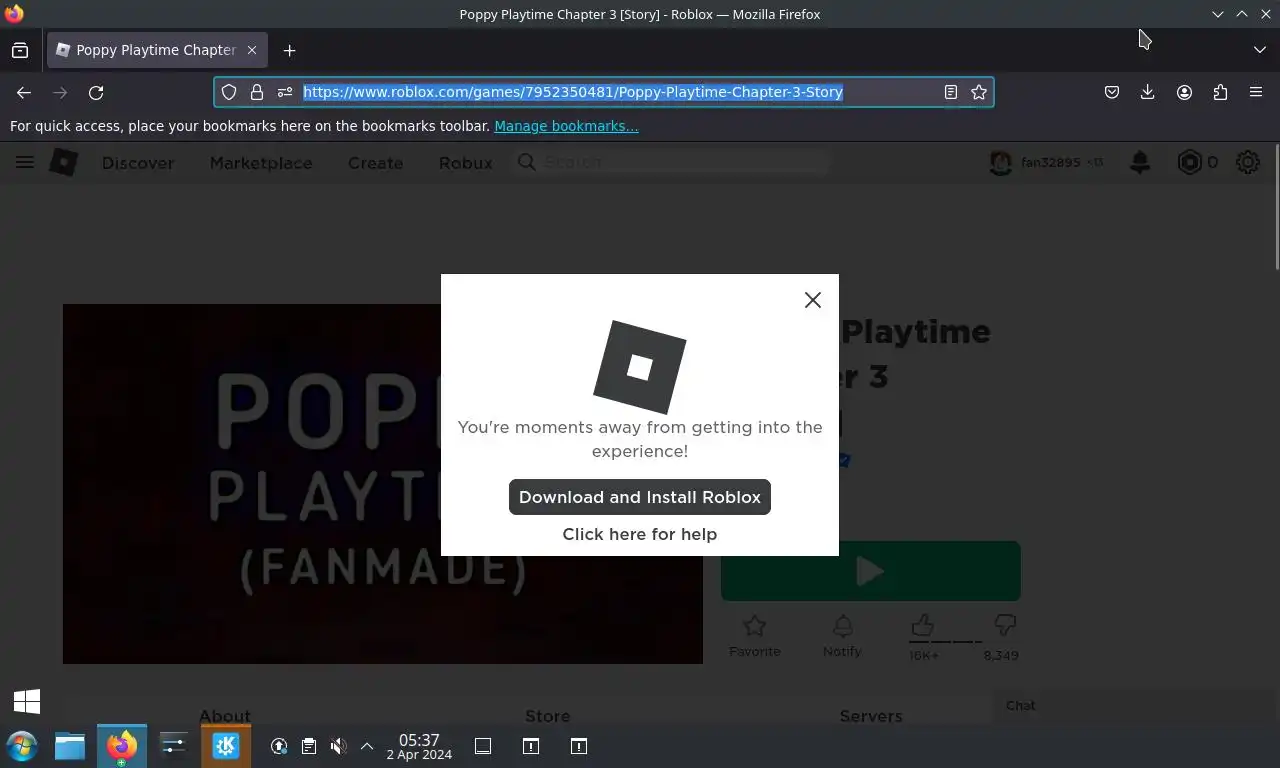Open the clipboard tray icon
This screenshot has height=768, width=1280.
tap(309, 746)
